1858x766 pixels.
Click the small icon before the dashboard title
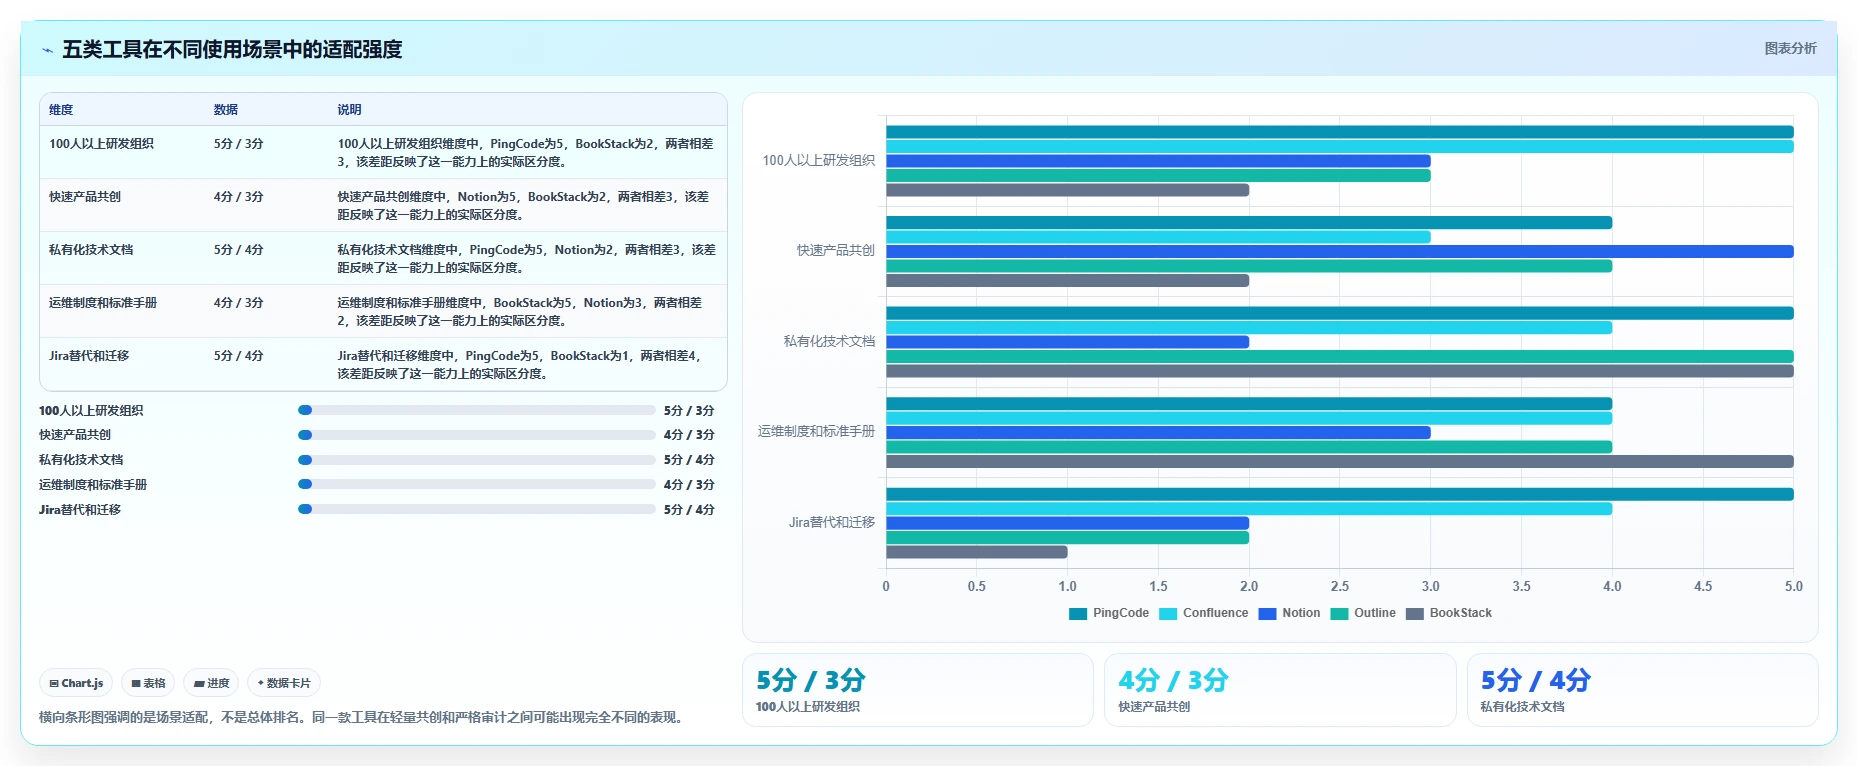(x=47, y=50)
